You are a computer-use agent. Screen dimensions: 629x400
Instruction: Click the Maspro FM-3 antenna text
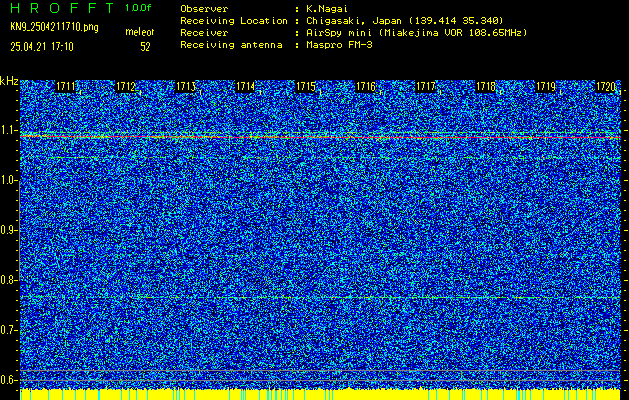(x=339, y=45)
